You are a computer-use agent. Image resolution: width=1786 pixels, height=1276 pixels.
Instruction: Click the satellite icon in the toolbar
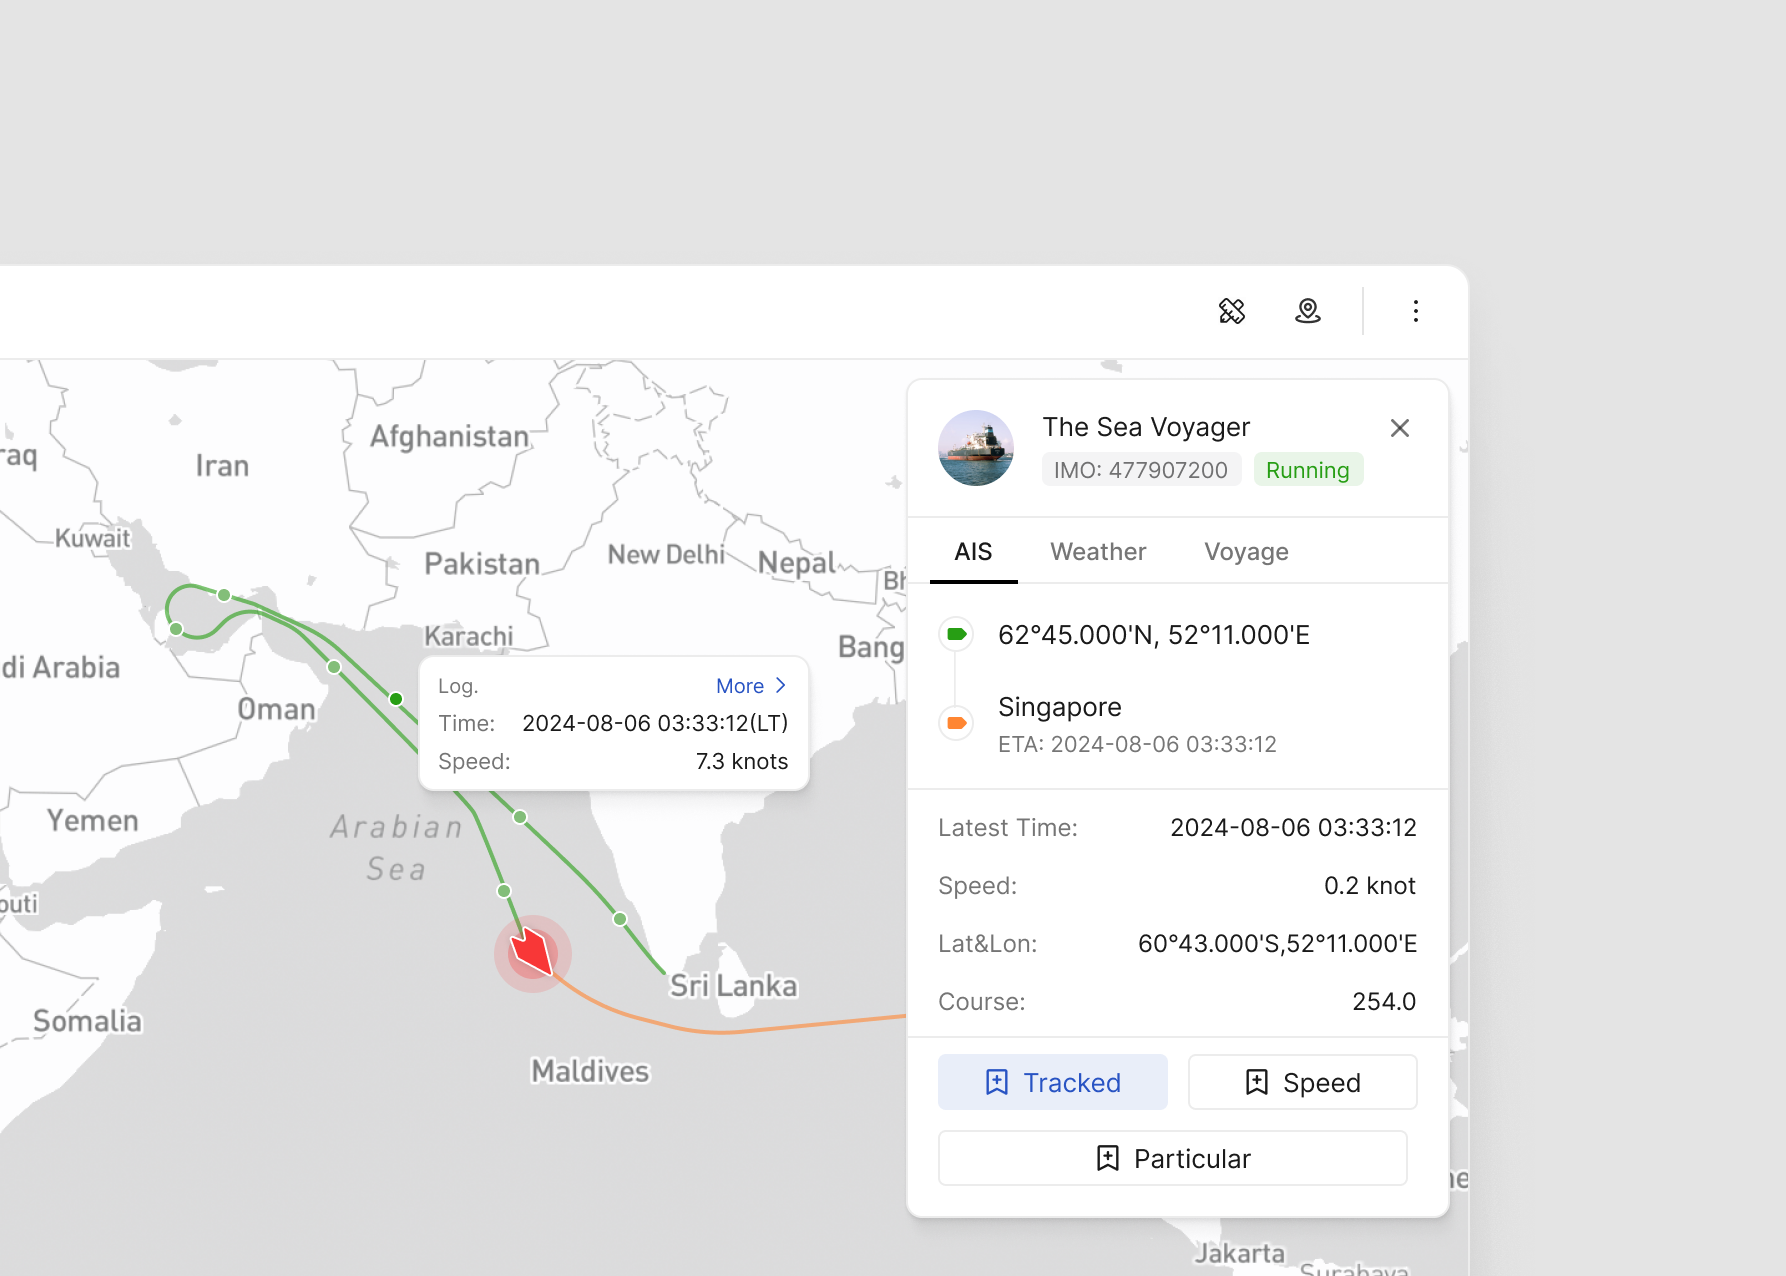tap(1232, 311)
